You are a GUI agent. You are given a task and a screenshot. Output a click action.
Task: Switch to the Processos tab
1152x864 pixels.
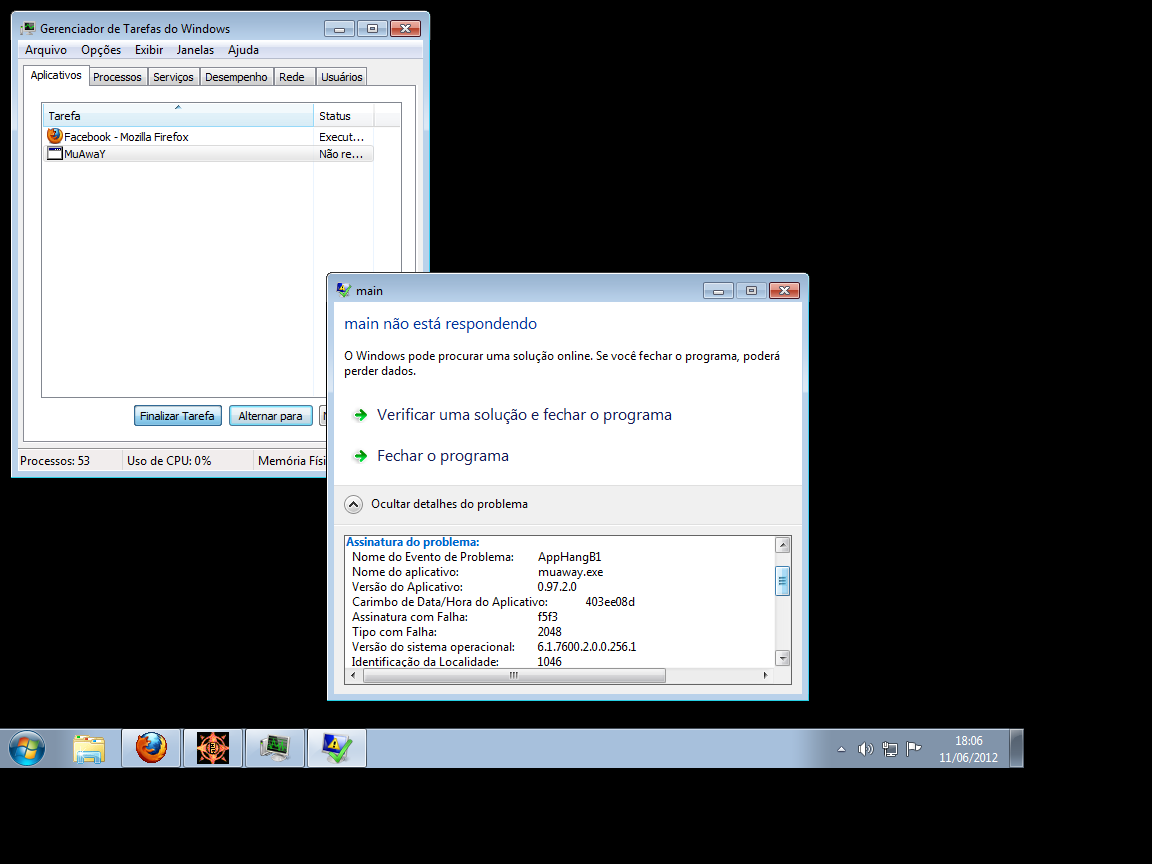pos(117,77)
